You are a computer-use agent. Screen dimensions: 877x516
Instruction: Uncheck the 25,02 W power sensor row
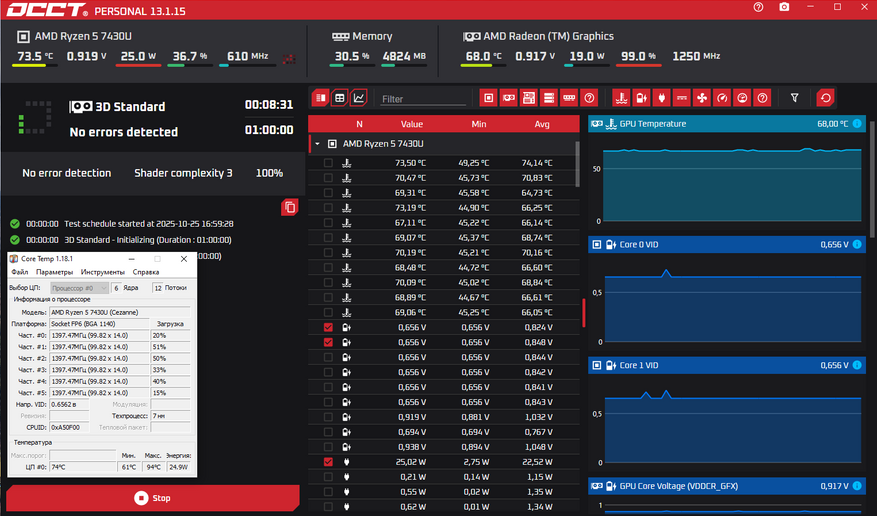click(x=328, y=462)
